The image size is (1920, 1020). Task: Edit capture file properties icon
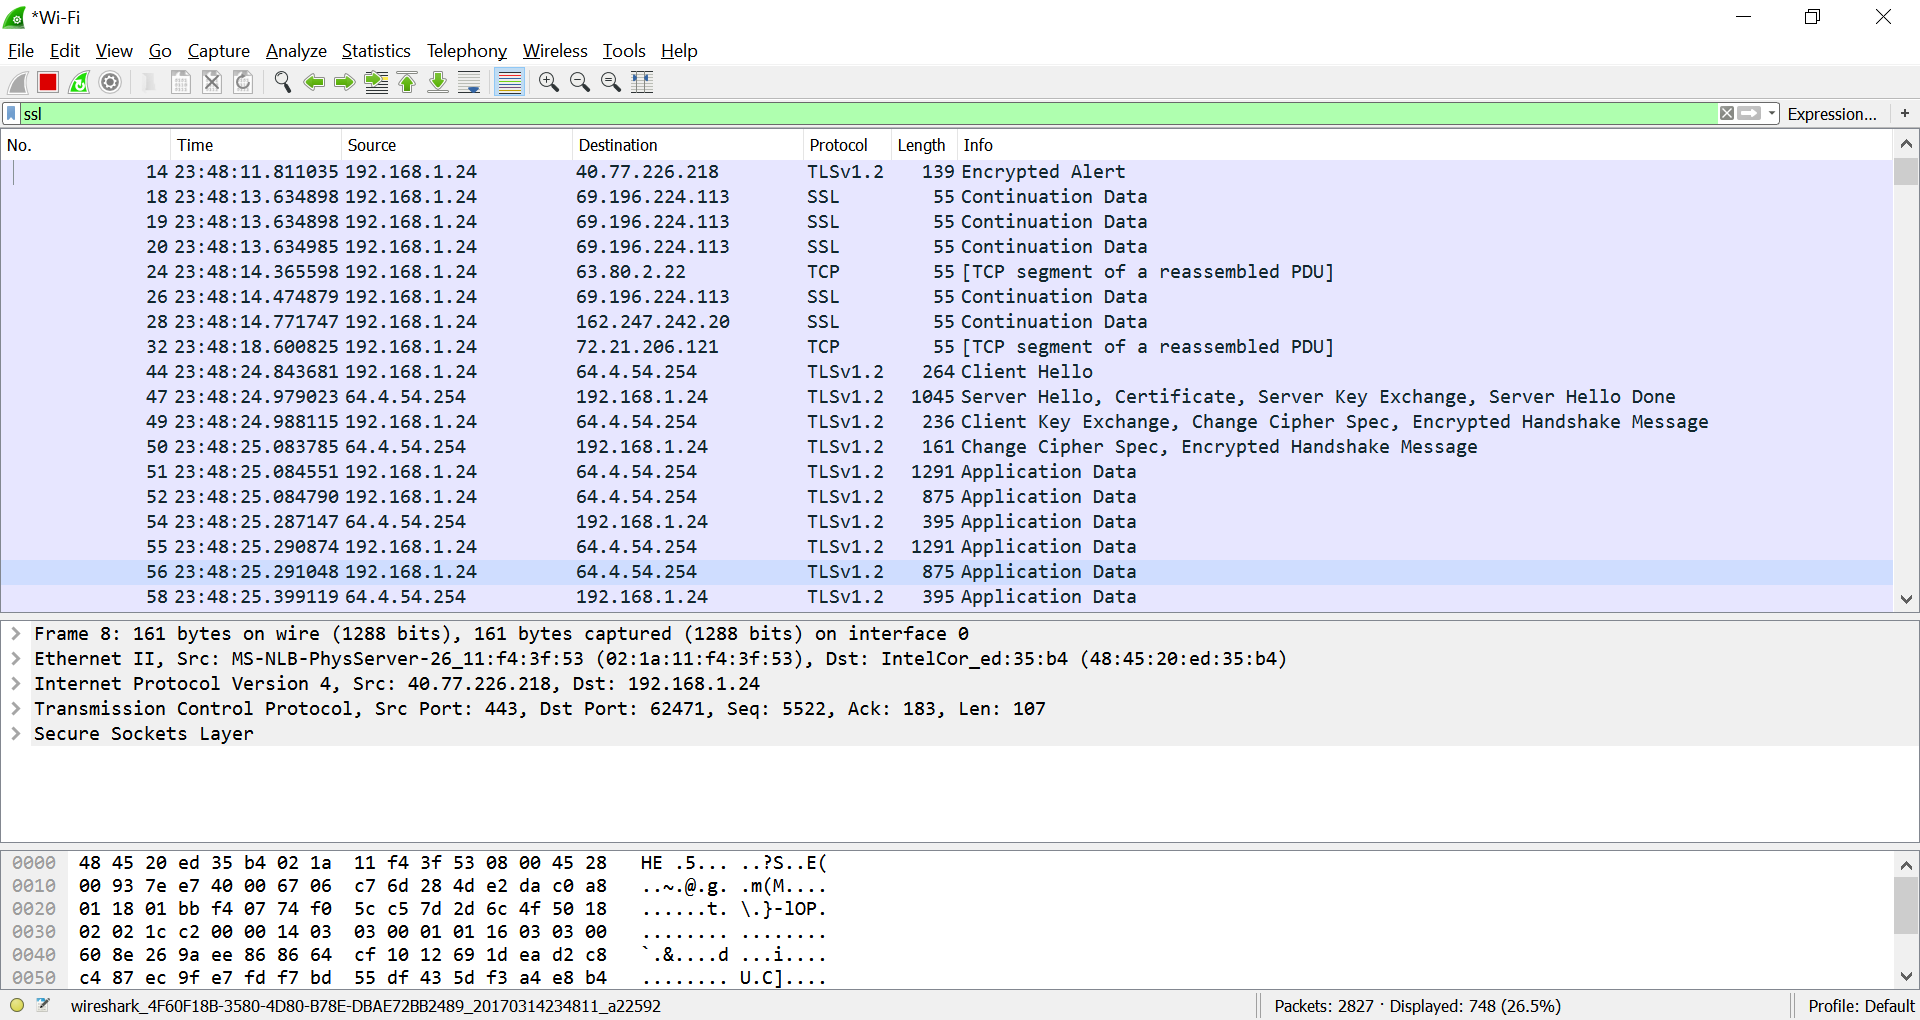click(44, 1005)
